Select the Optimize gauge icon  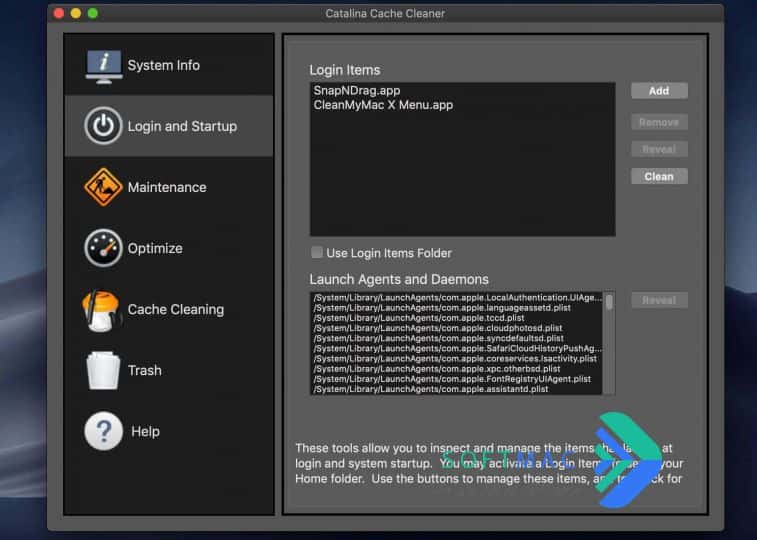click(x=103, y=248)
